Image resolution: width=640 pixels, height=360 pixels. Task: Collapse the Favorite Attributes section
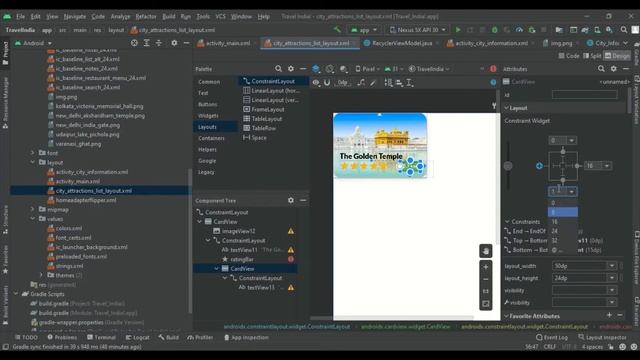[507, 316]
